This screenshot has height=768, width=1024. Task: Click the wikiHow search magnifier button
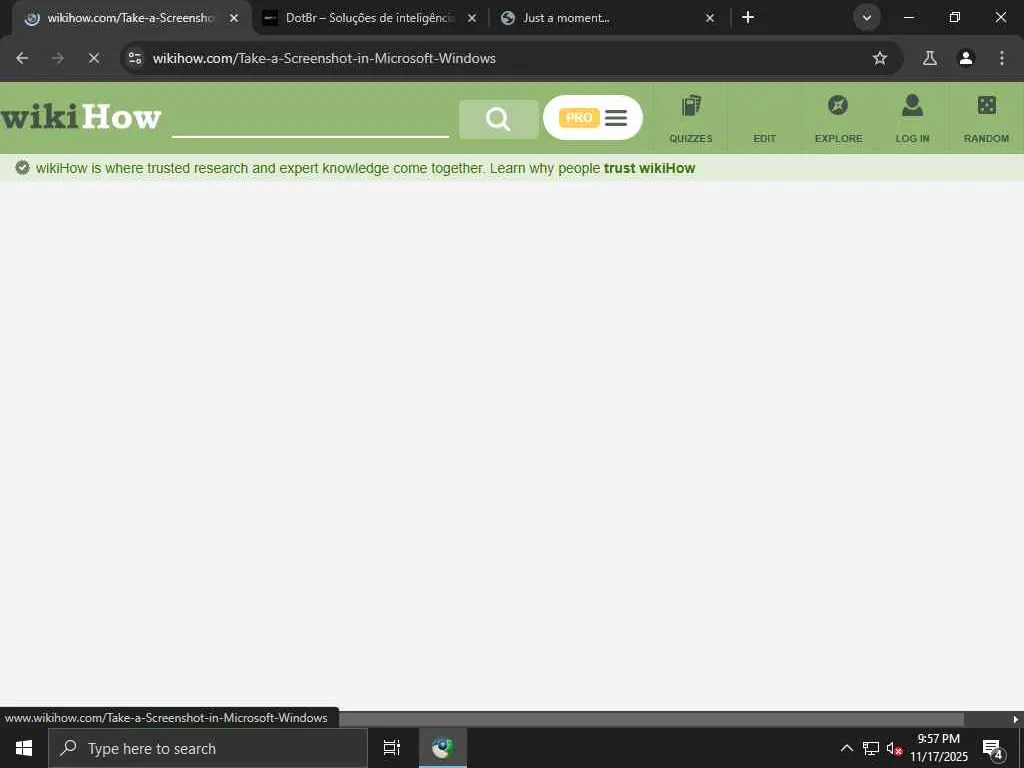pos(498,119)
